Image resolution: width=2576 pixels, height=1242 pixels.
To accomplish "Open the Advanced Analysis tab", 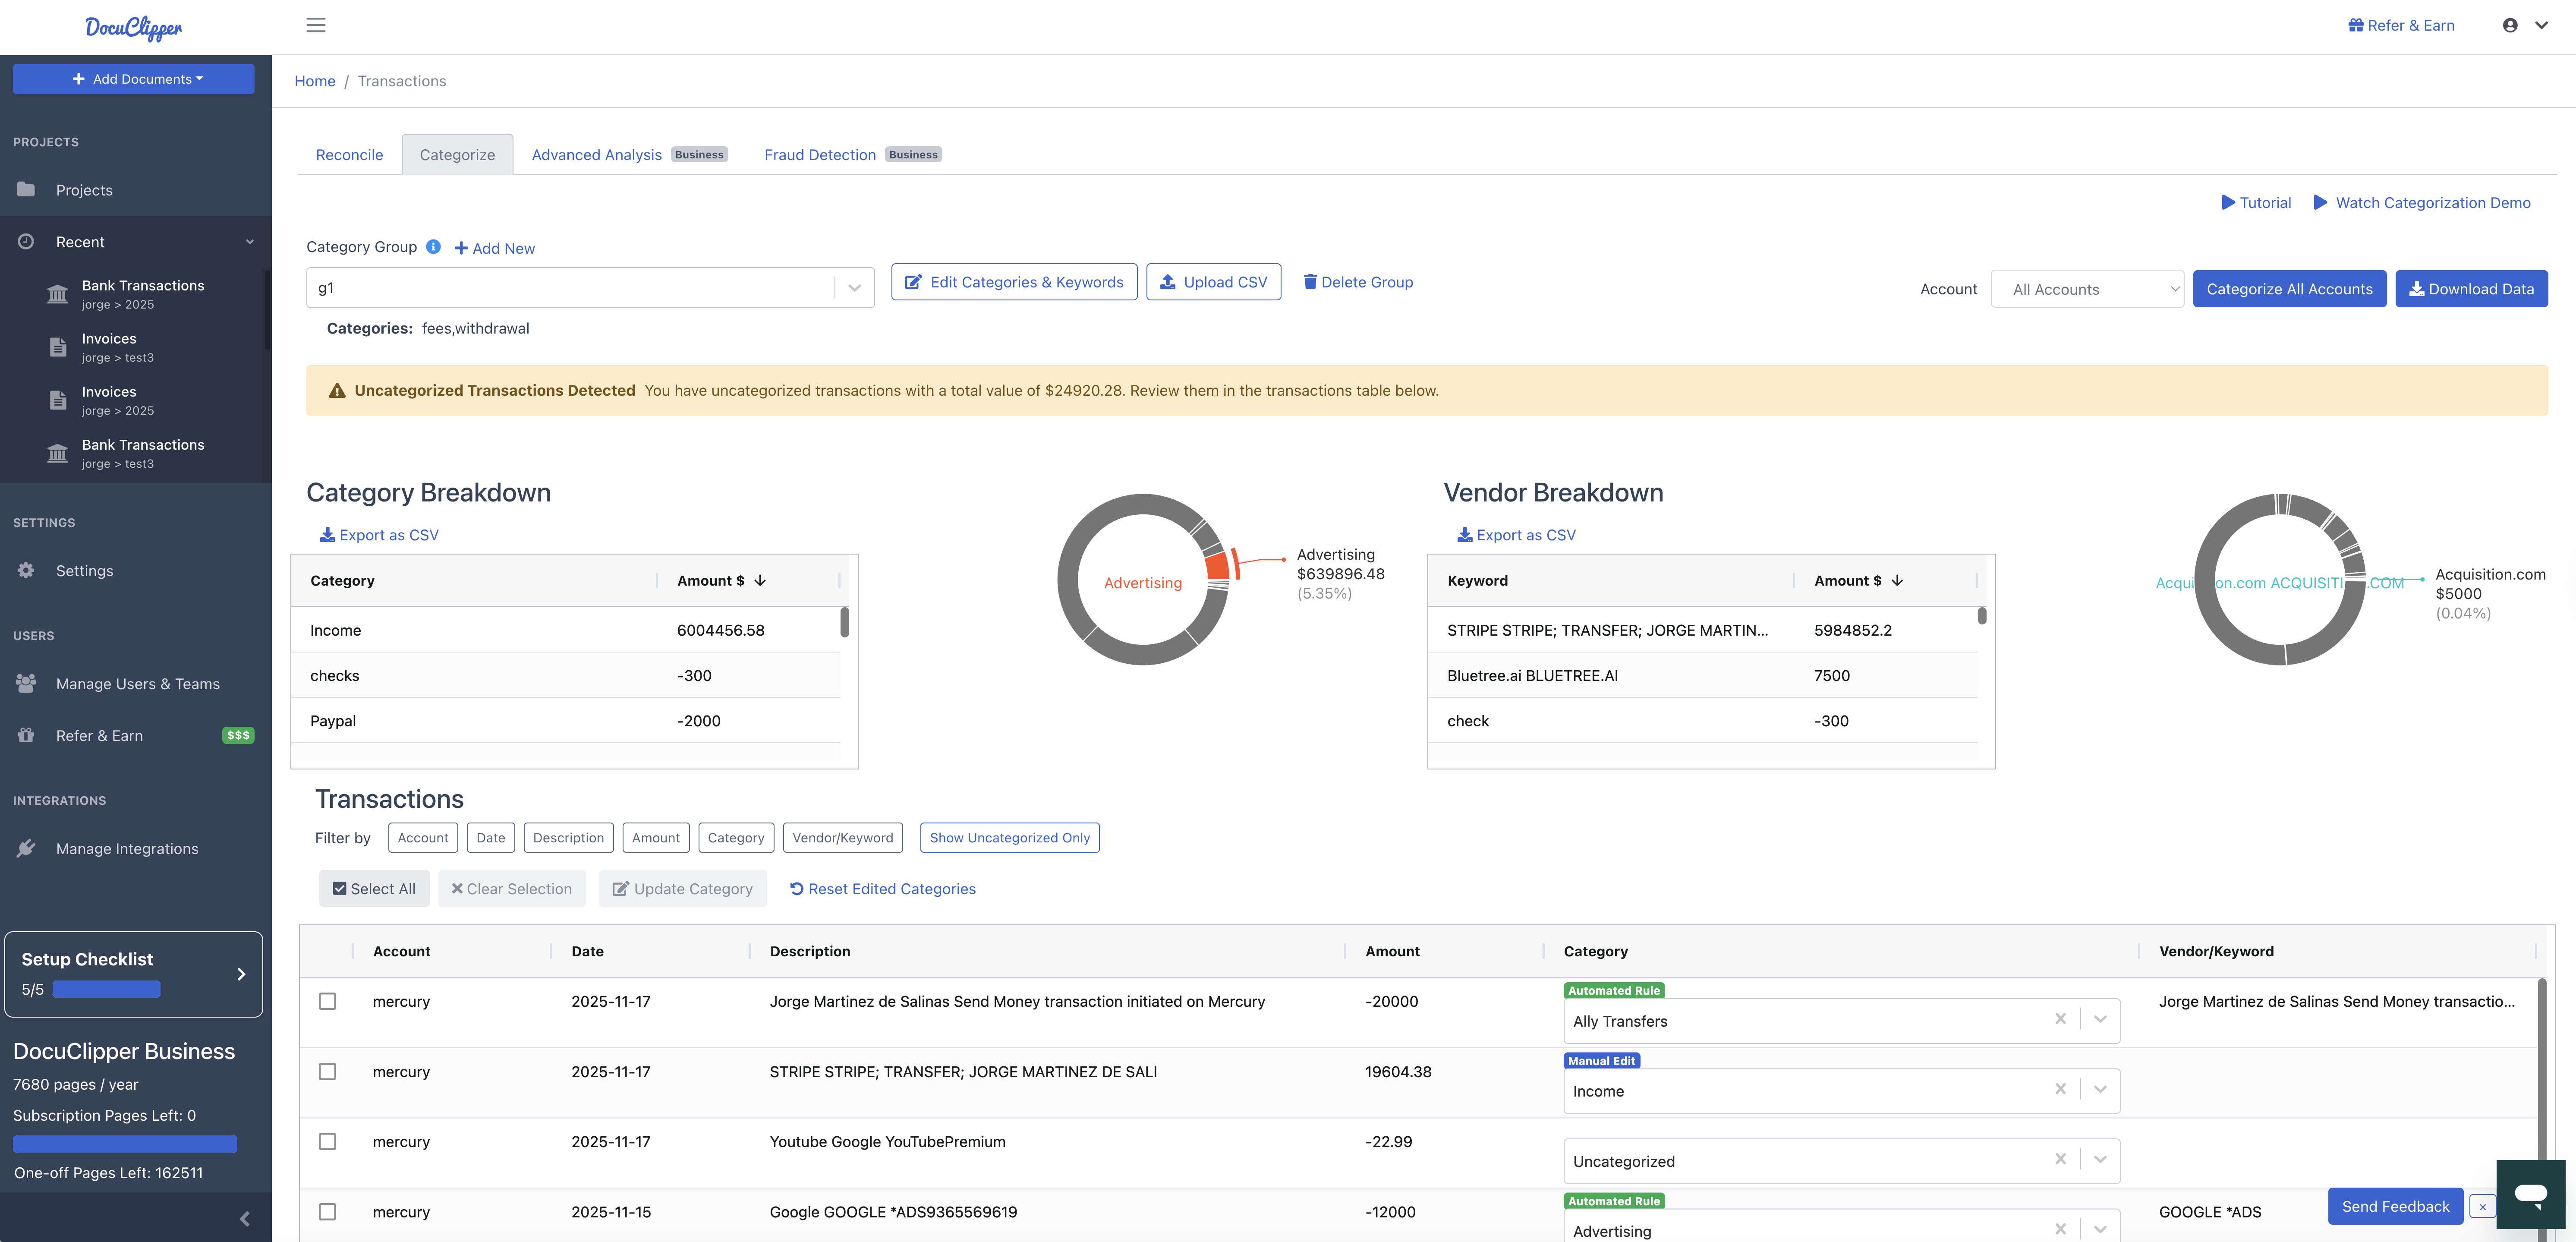I will click(x=629, y=154).
